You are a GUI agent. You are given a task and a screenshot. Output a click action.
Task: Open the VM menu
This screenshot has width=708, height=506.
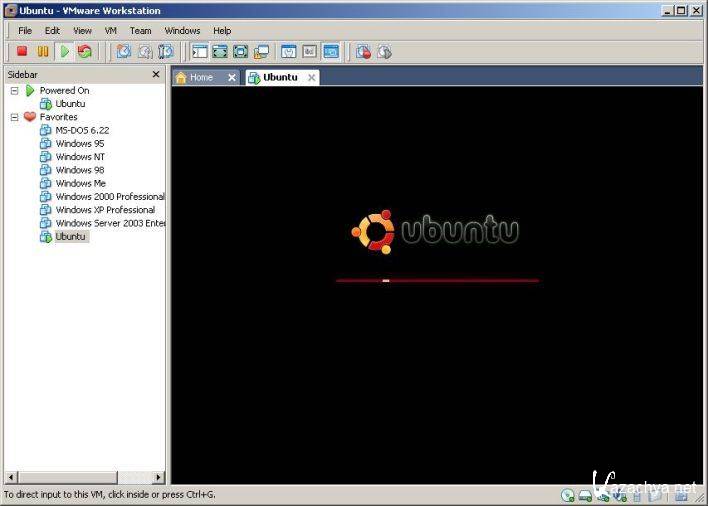(110, 31)
